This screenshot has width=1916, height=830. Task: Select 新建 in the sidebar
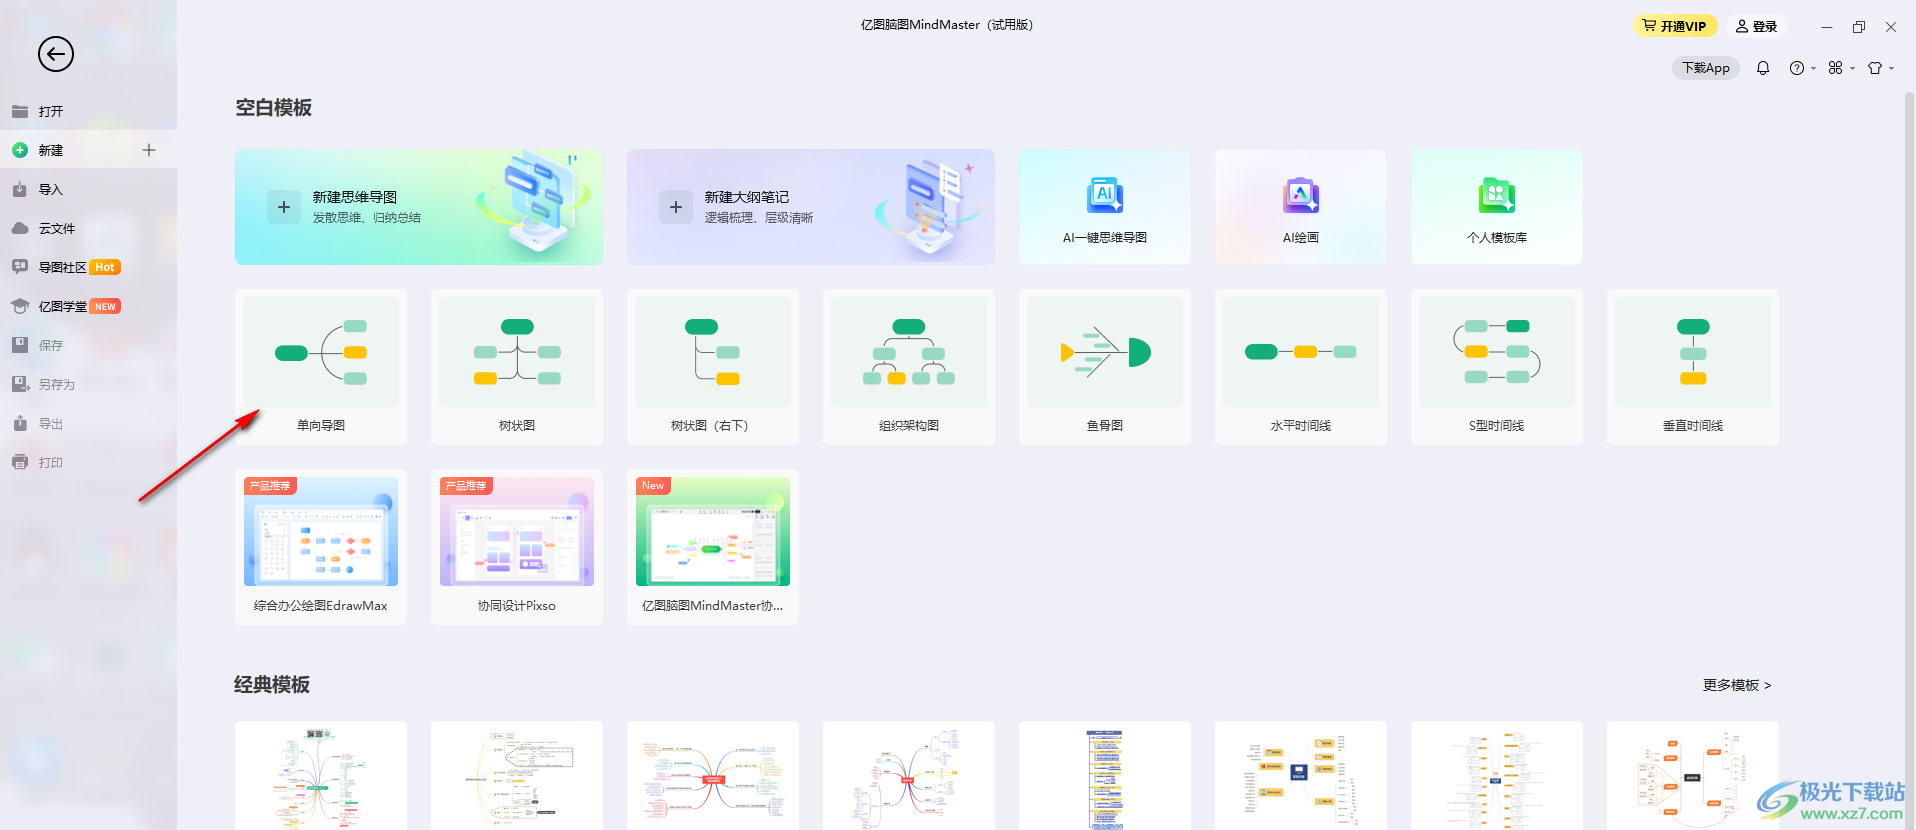point(88,150)
